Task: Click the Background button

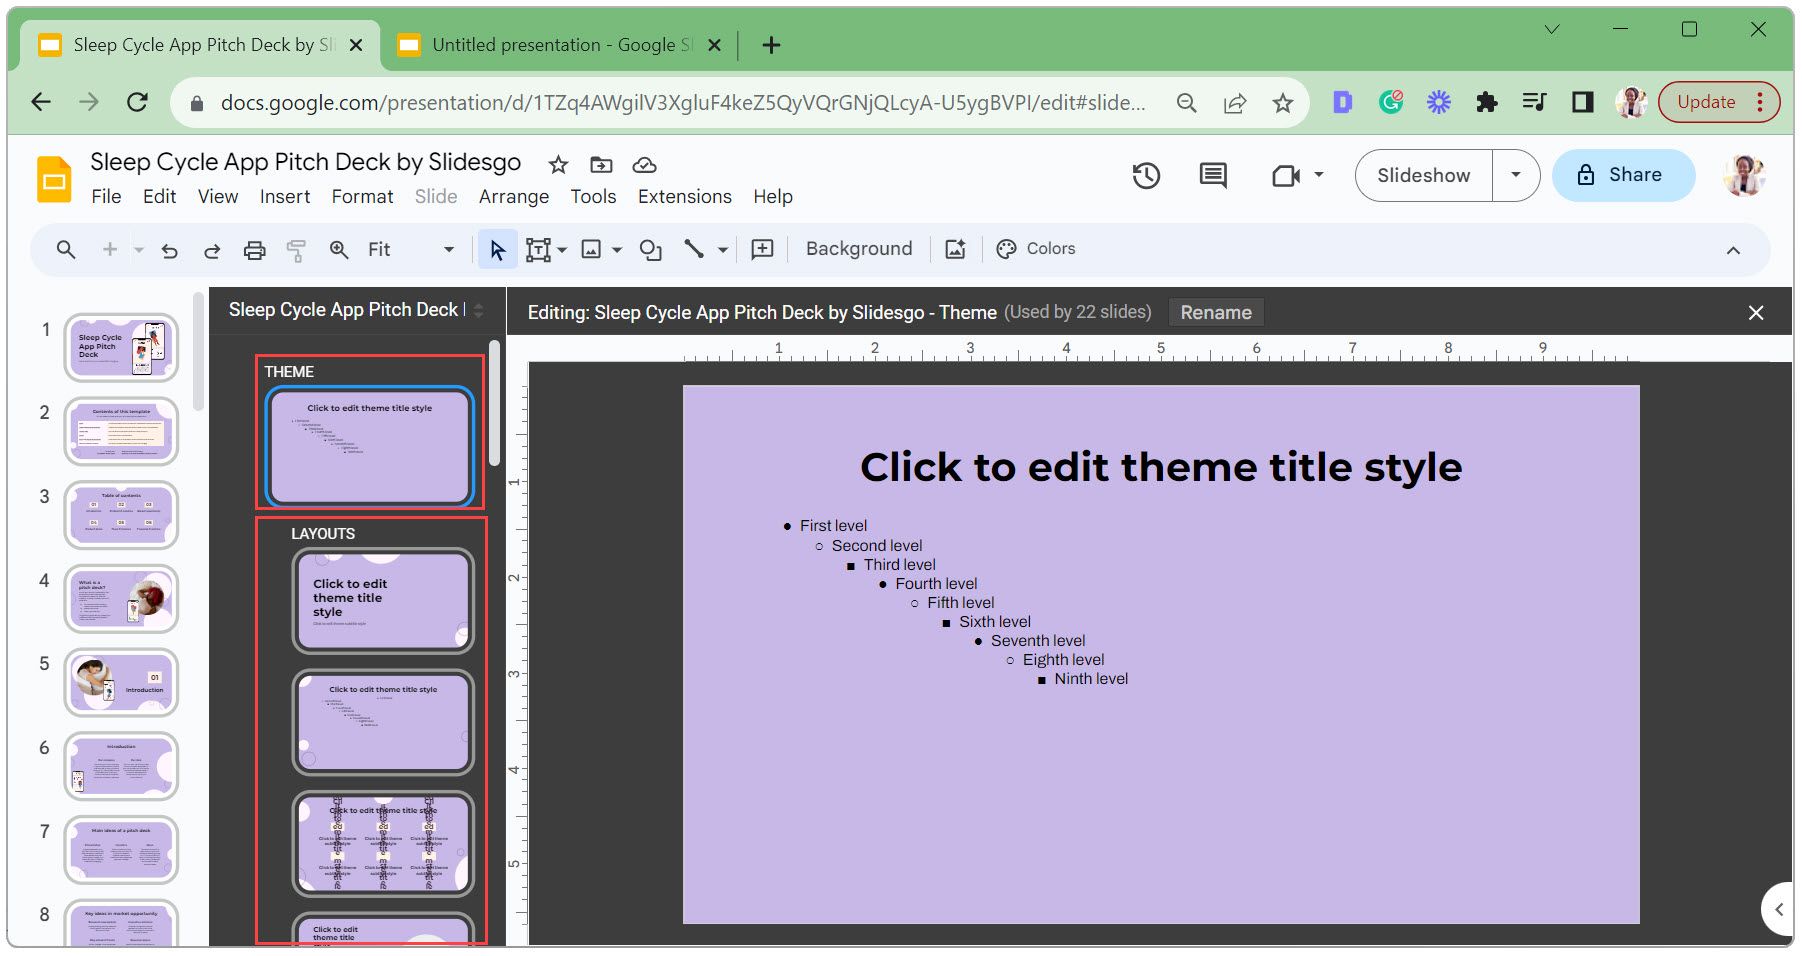Action: pos(858,249)
